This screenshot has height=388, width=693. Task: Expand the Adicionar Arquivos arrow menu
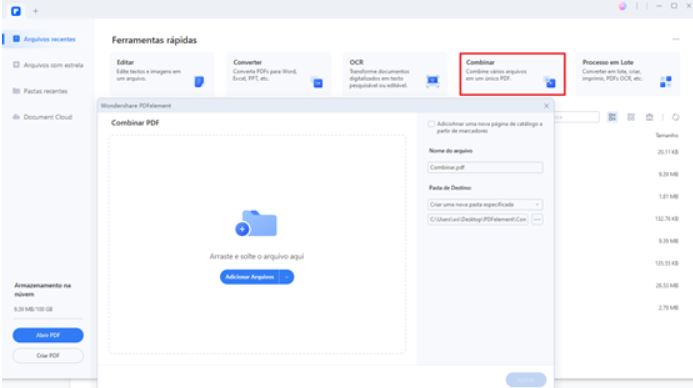[287, 277]
